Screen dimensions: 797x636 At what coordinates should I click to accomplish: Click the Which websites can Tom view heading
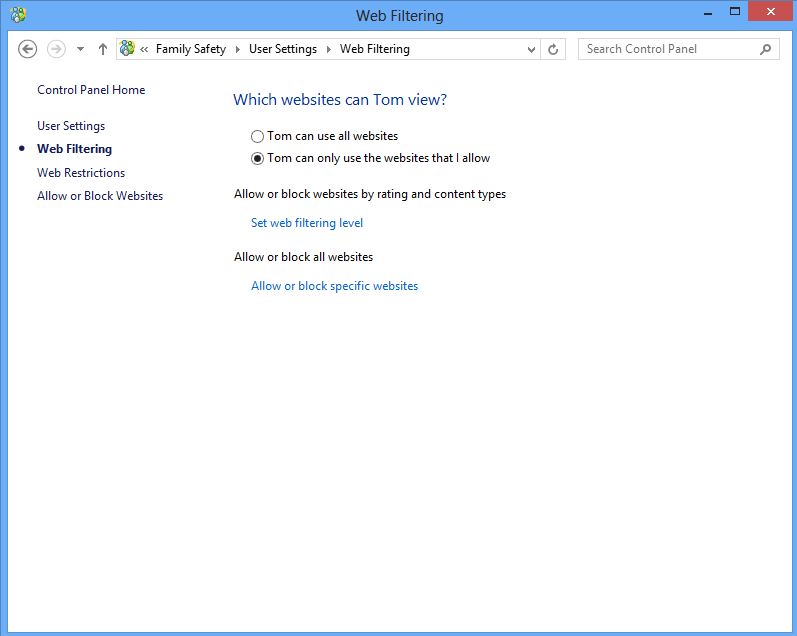(340, 100)
